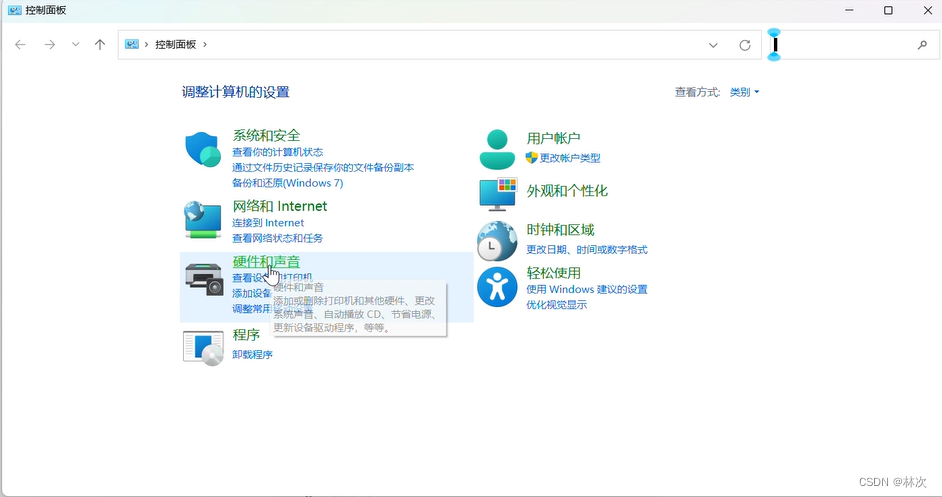The width and height of the screenshot is (942, 497).
Task: Open the 硬件和声音 category link
Action: (x=266, y=261)
